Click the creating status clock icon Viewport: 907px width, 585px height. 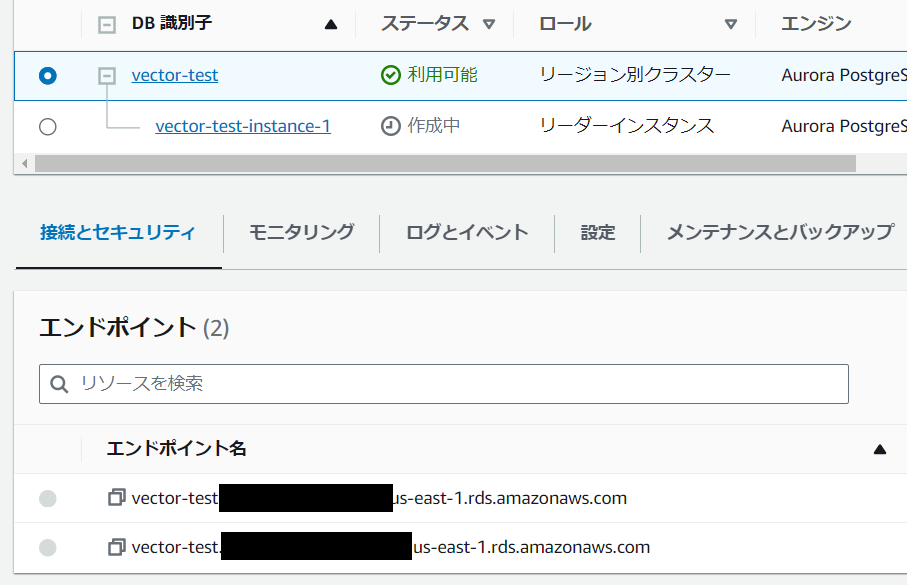pyautogui.click(x=393, y=125)
